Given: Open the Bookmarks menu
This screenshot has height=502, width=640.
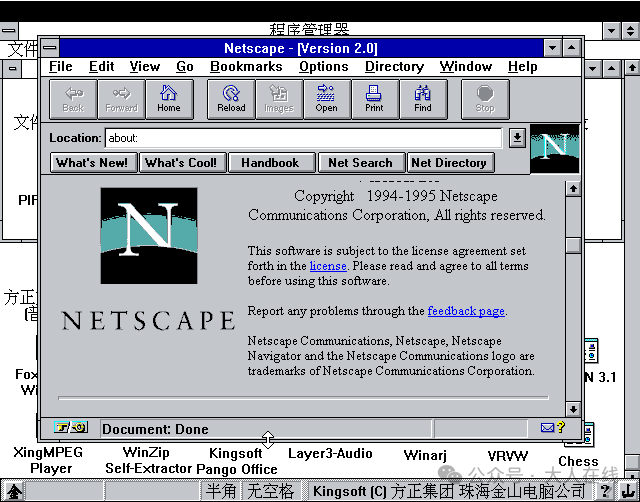Looking at the screenshot, I should coord(246,67).
